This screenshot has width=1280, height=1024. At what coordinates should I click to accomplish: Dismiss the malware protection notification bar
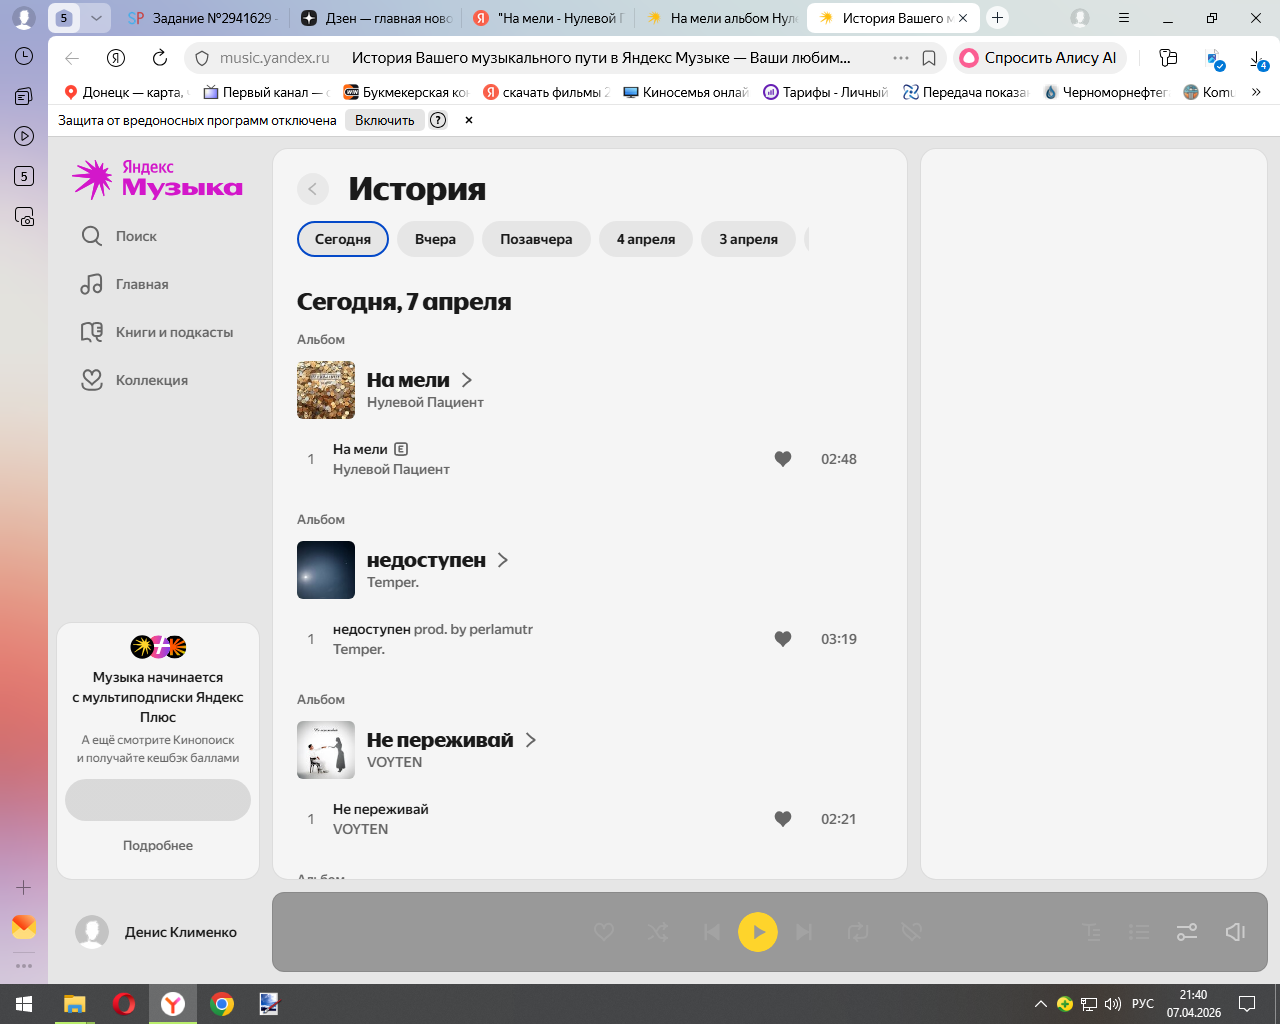pos(469,120)
